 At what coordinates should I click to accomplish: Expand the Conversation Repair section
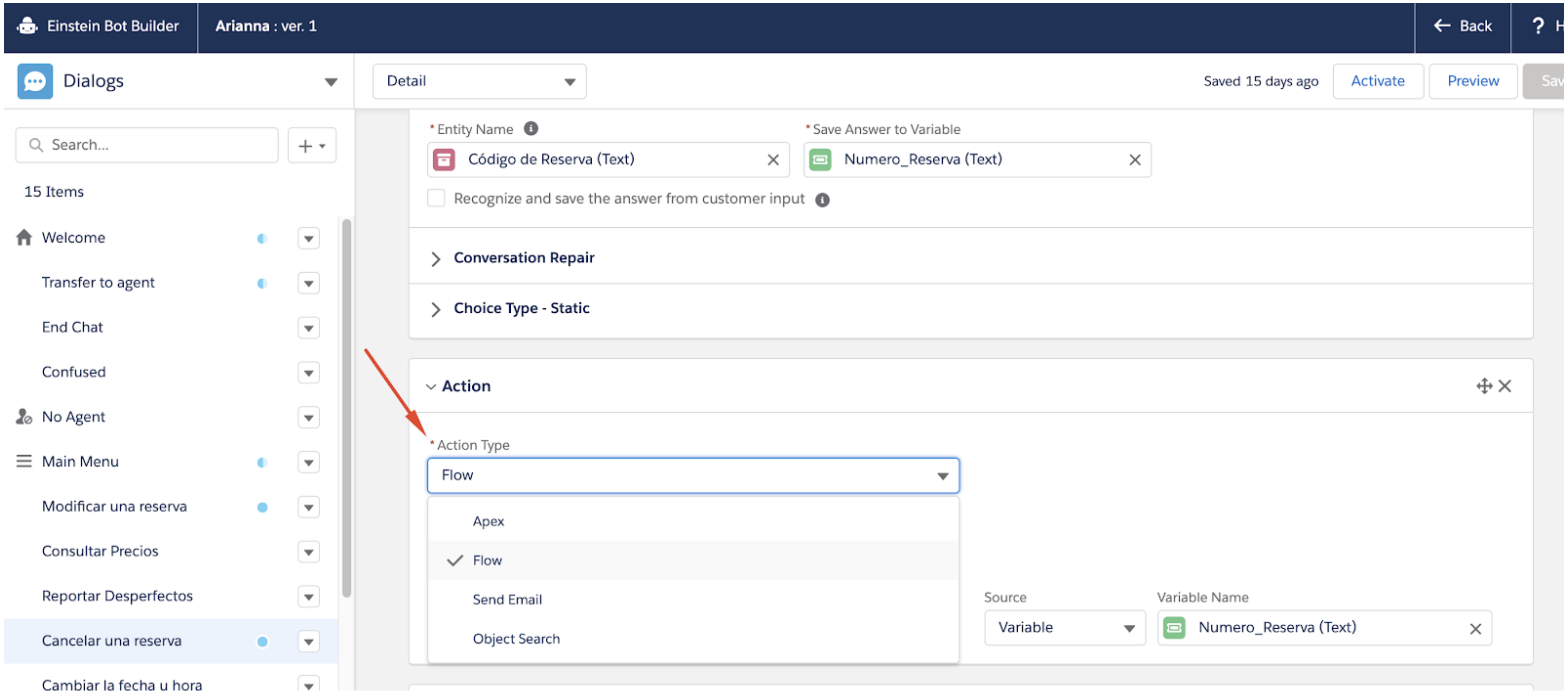coord(435,258)
